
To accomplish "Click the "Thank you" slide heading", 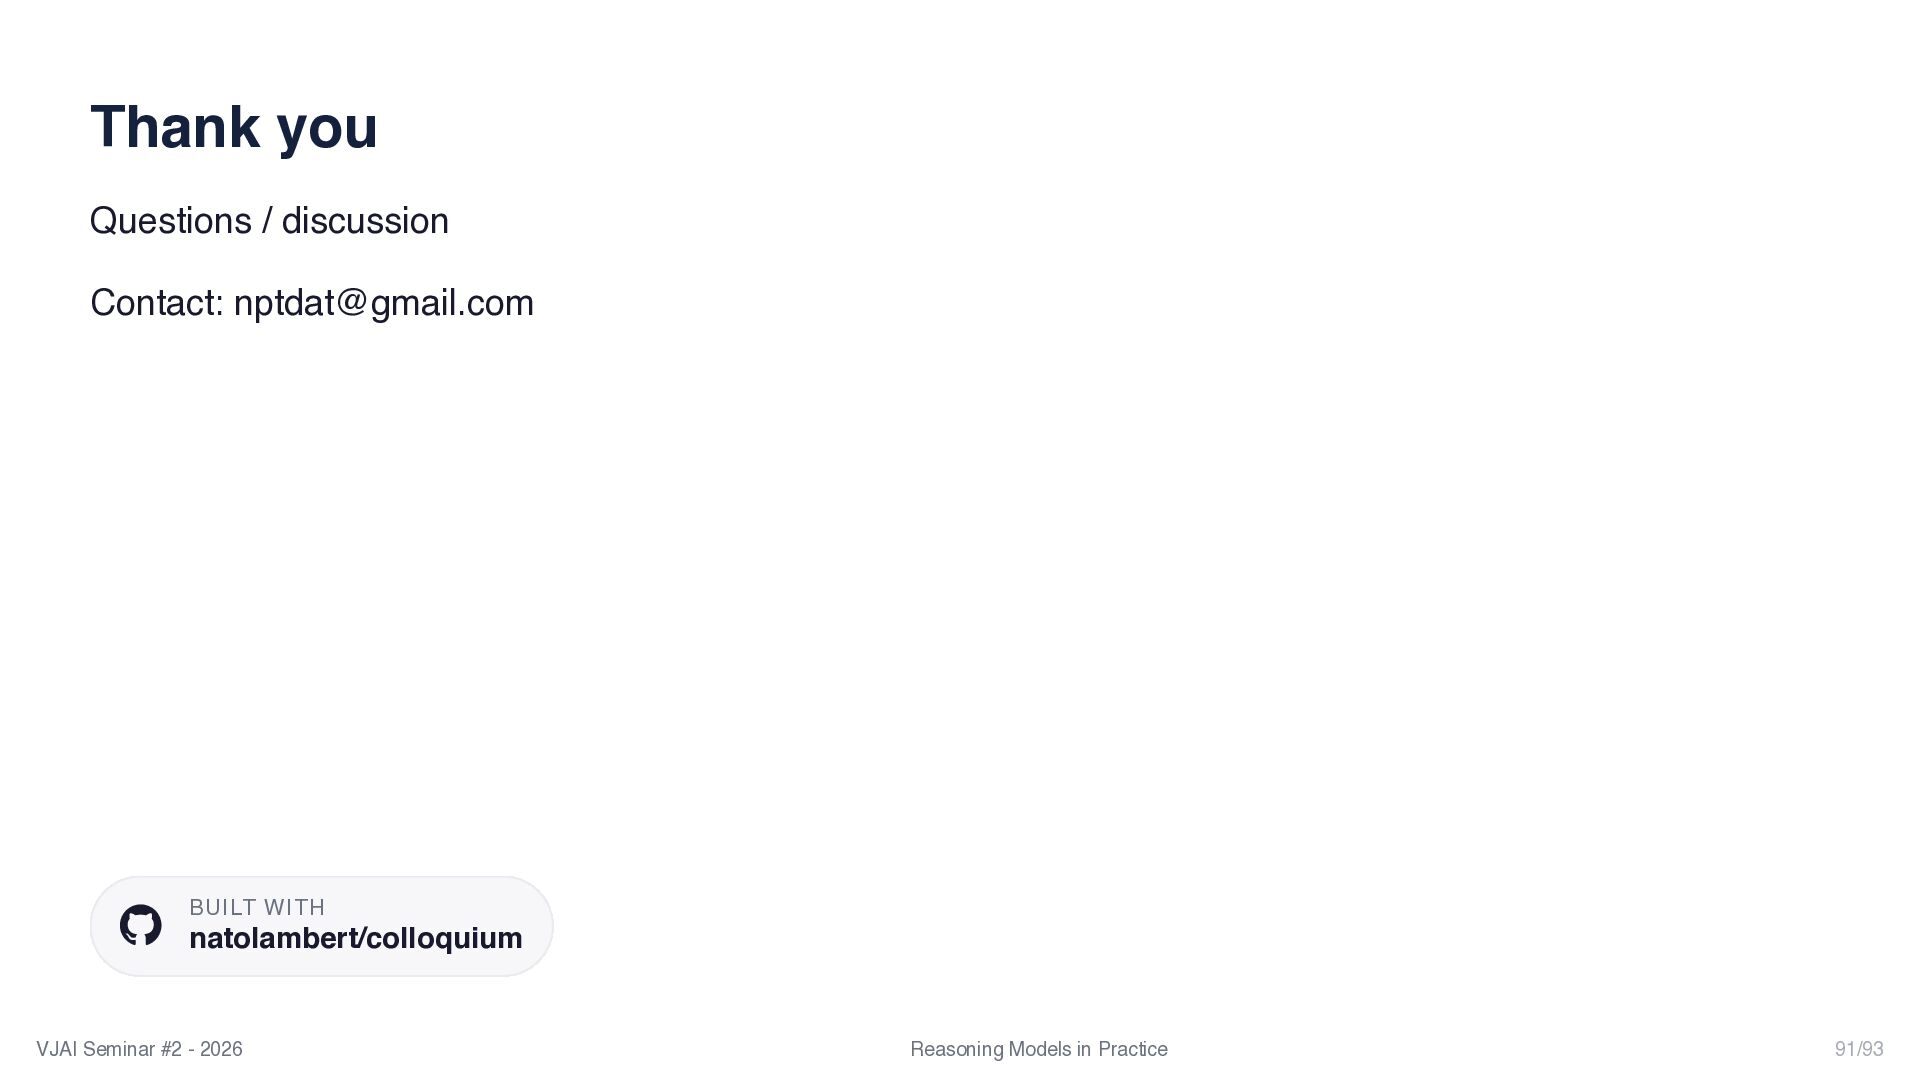I will [x=234, y=127].
